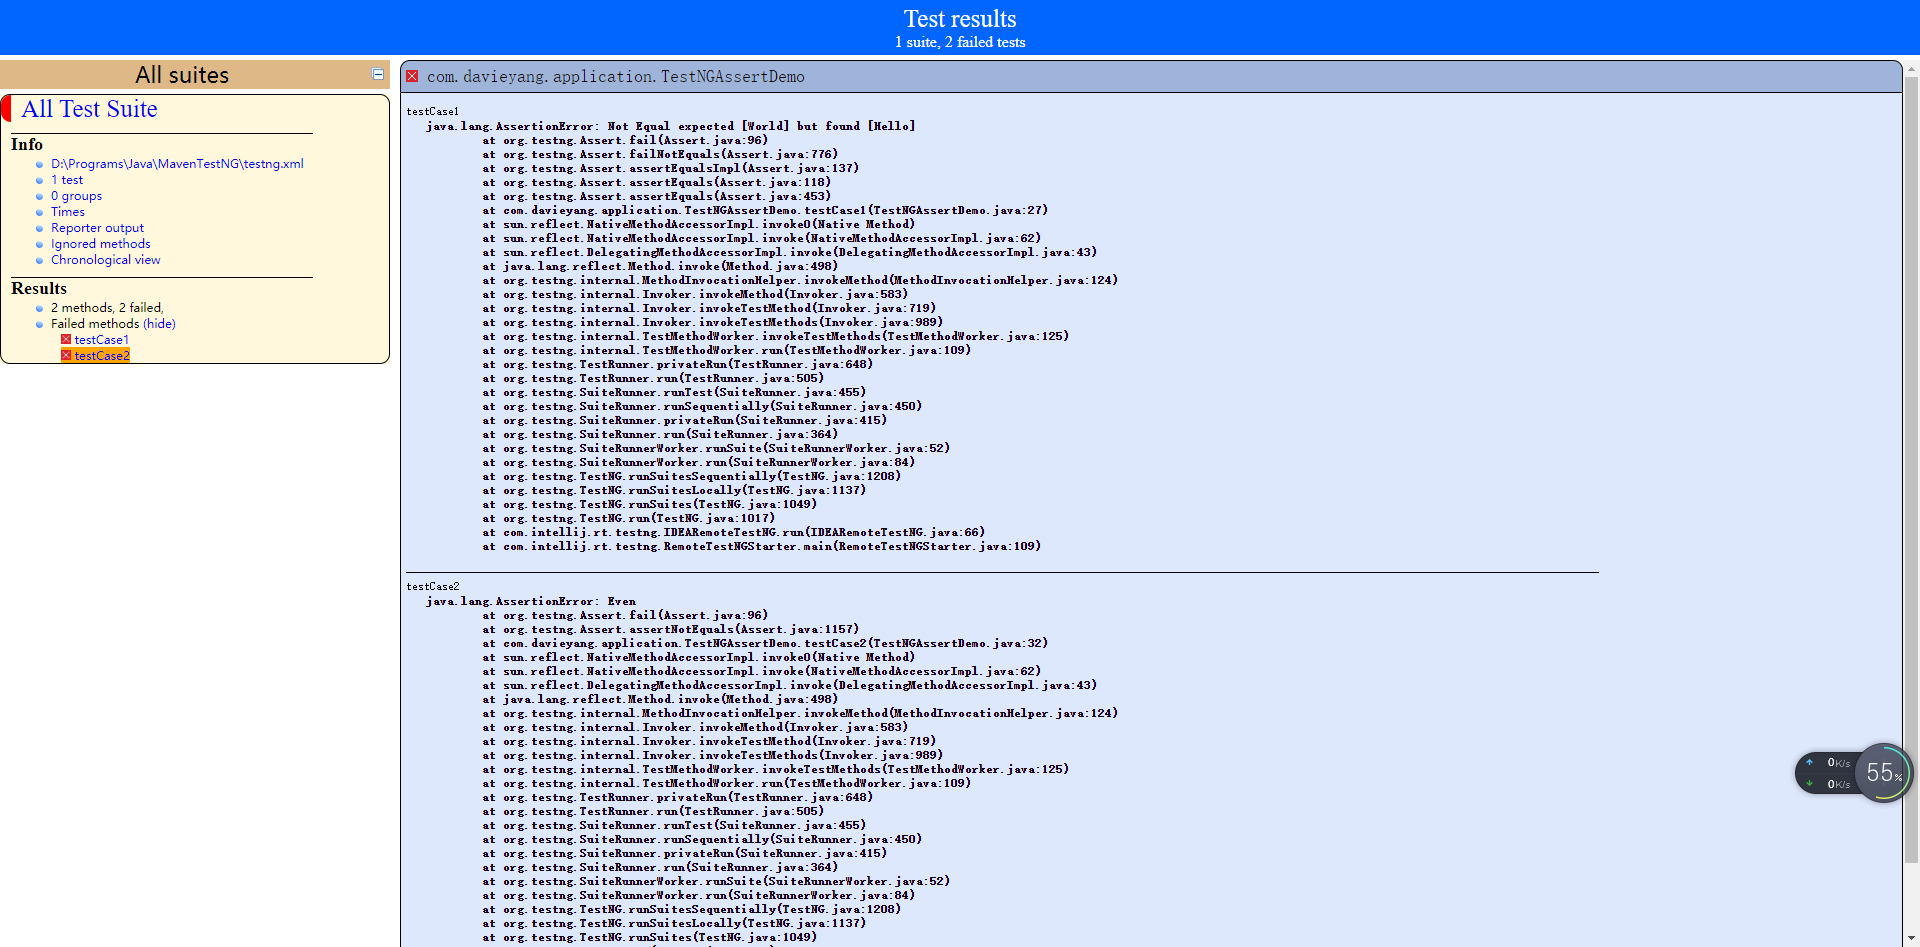Click the IDEARemoteTestNG.run stack trace line
Image resolution: width=1920 pixels, height=947 pixels.
[733, 532]
